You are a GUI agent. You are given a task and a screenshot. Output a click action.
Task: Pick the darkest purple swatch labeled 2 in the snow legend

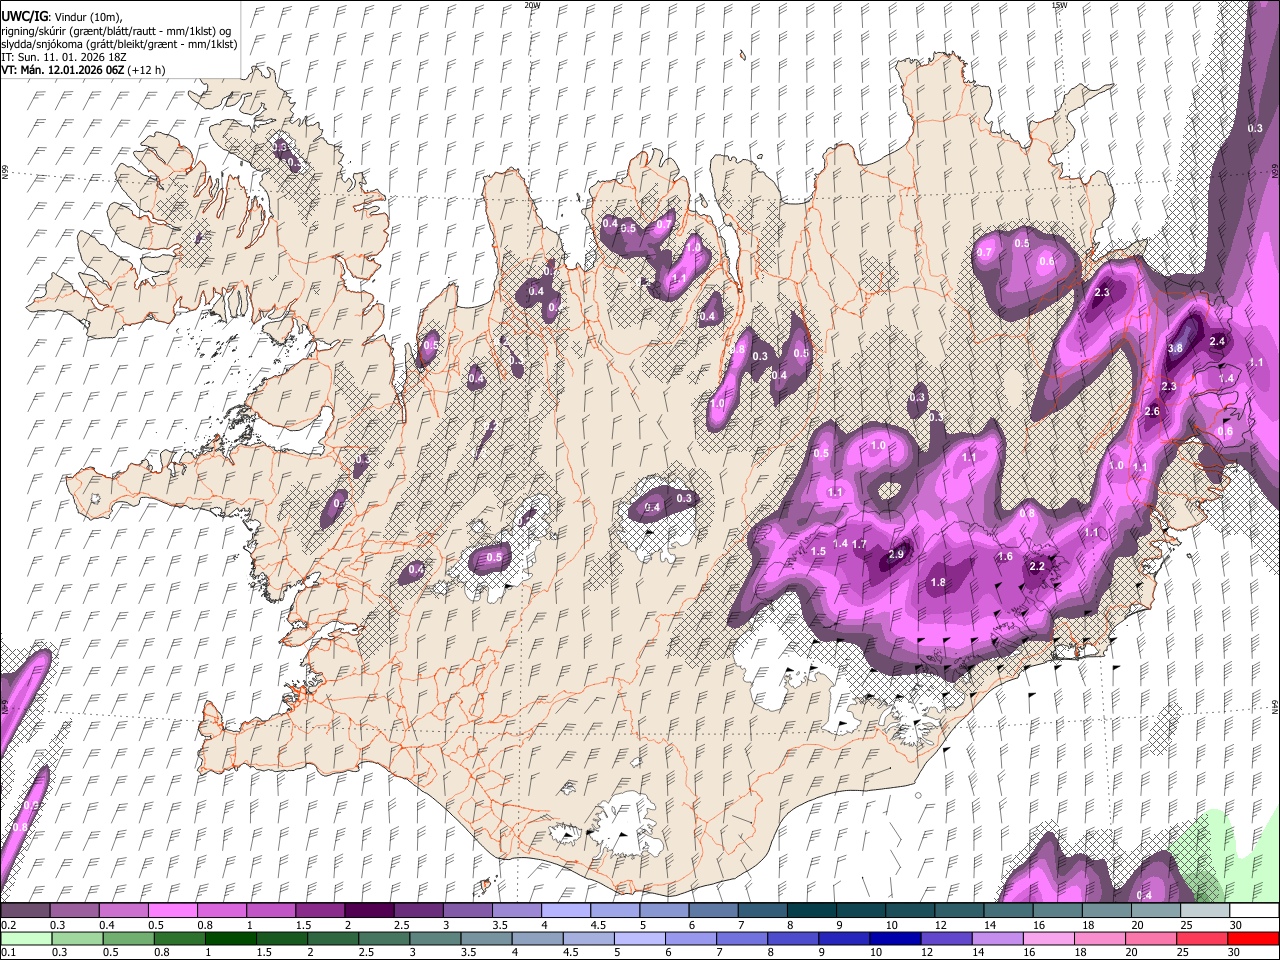tap(369, 910)
